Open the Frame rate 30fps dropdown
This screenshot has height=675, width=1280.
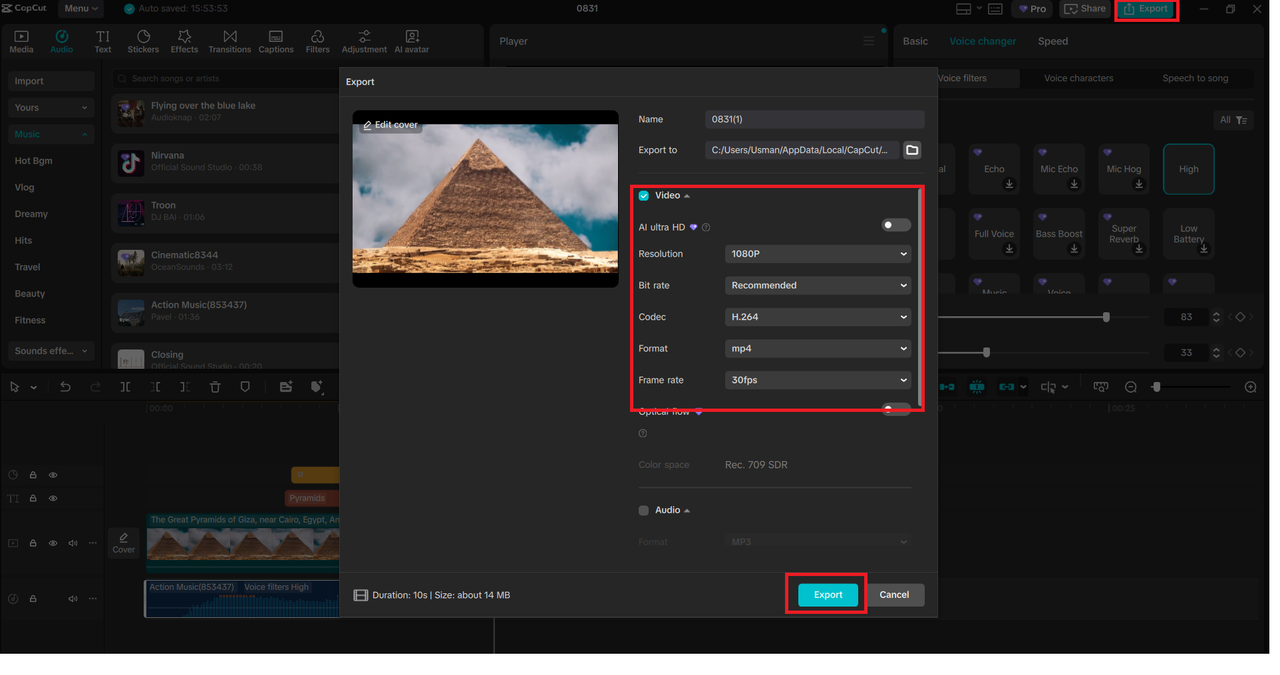point(817,380)
